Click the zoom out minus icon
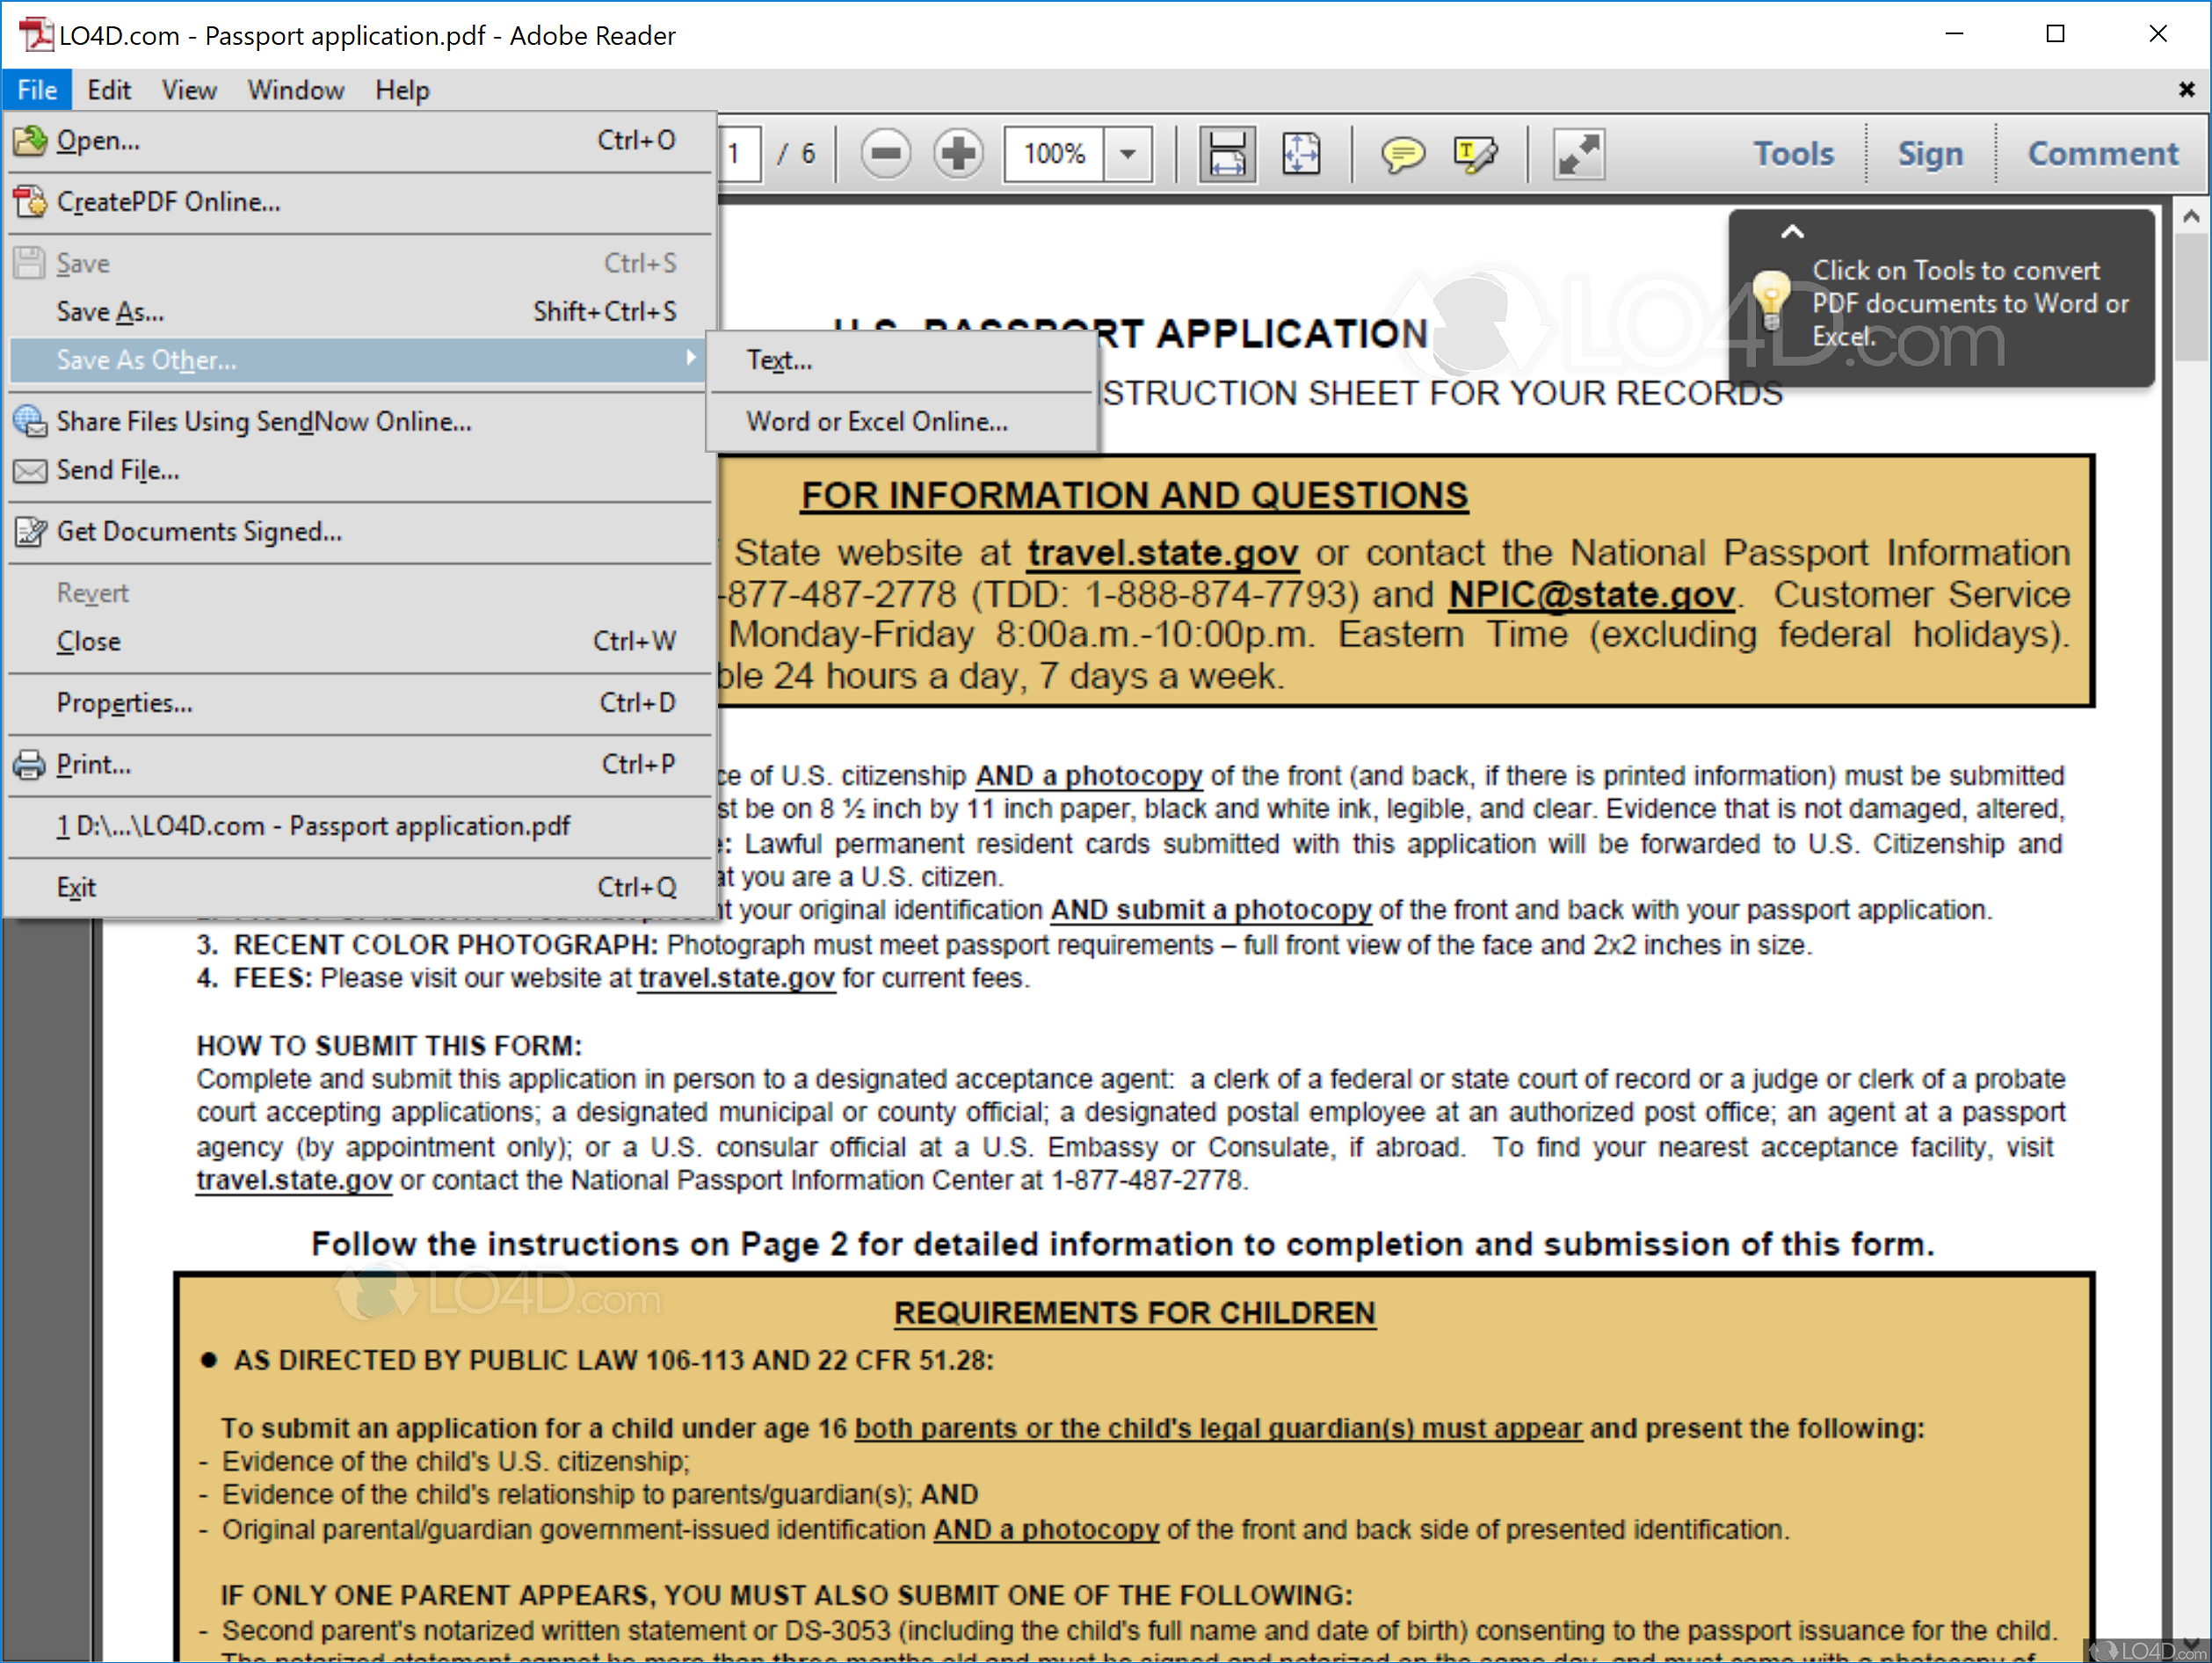 [x=885, y=154]
